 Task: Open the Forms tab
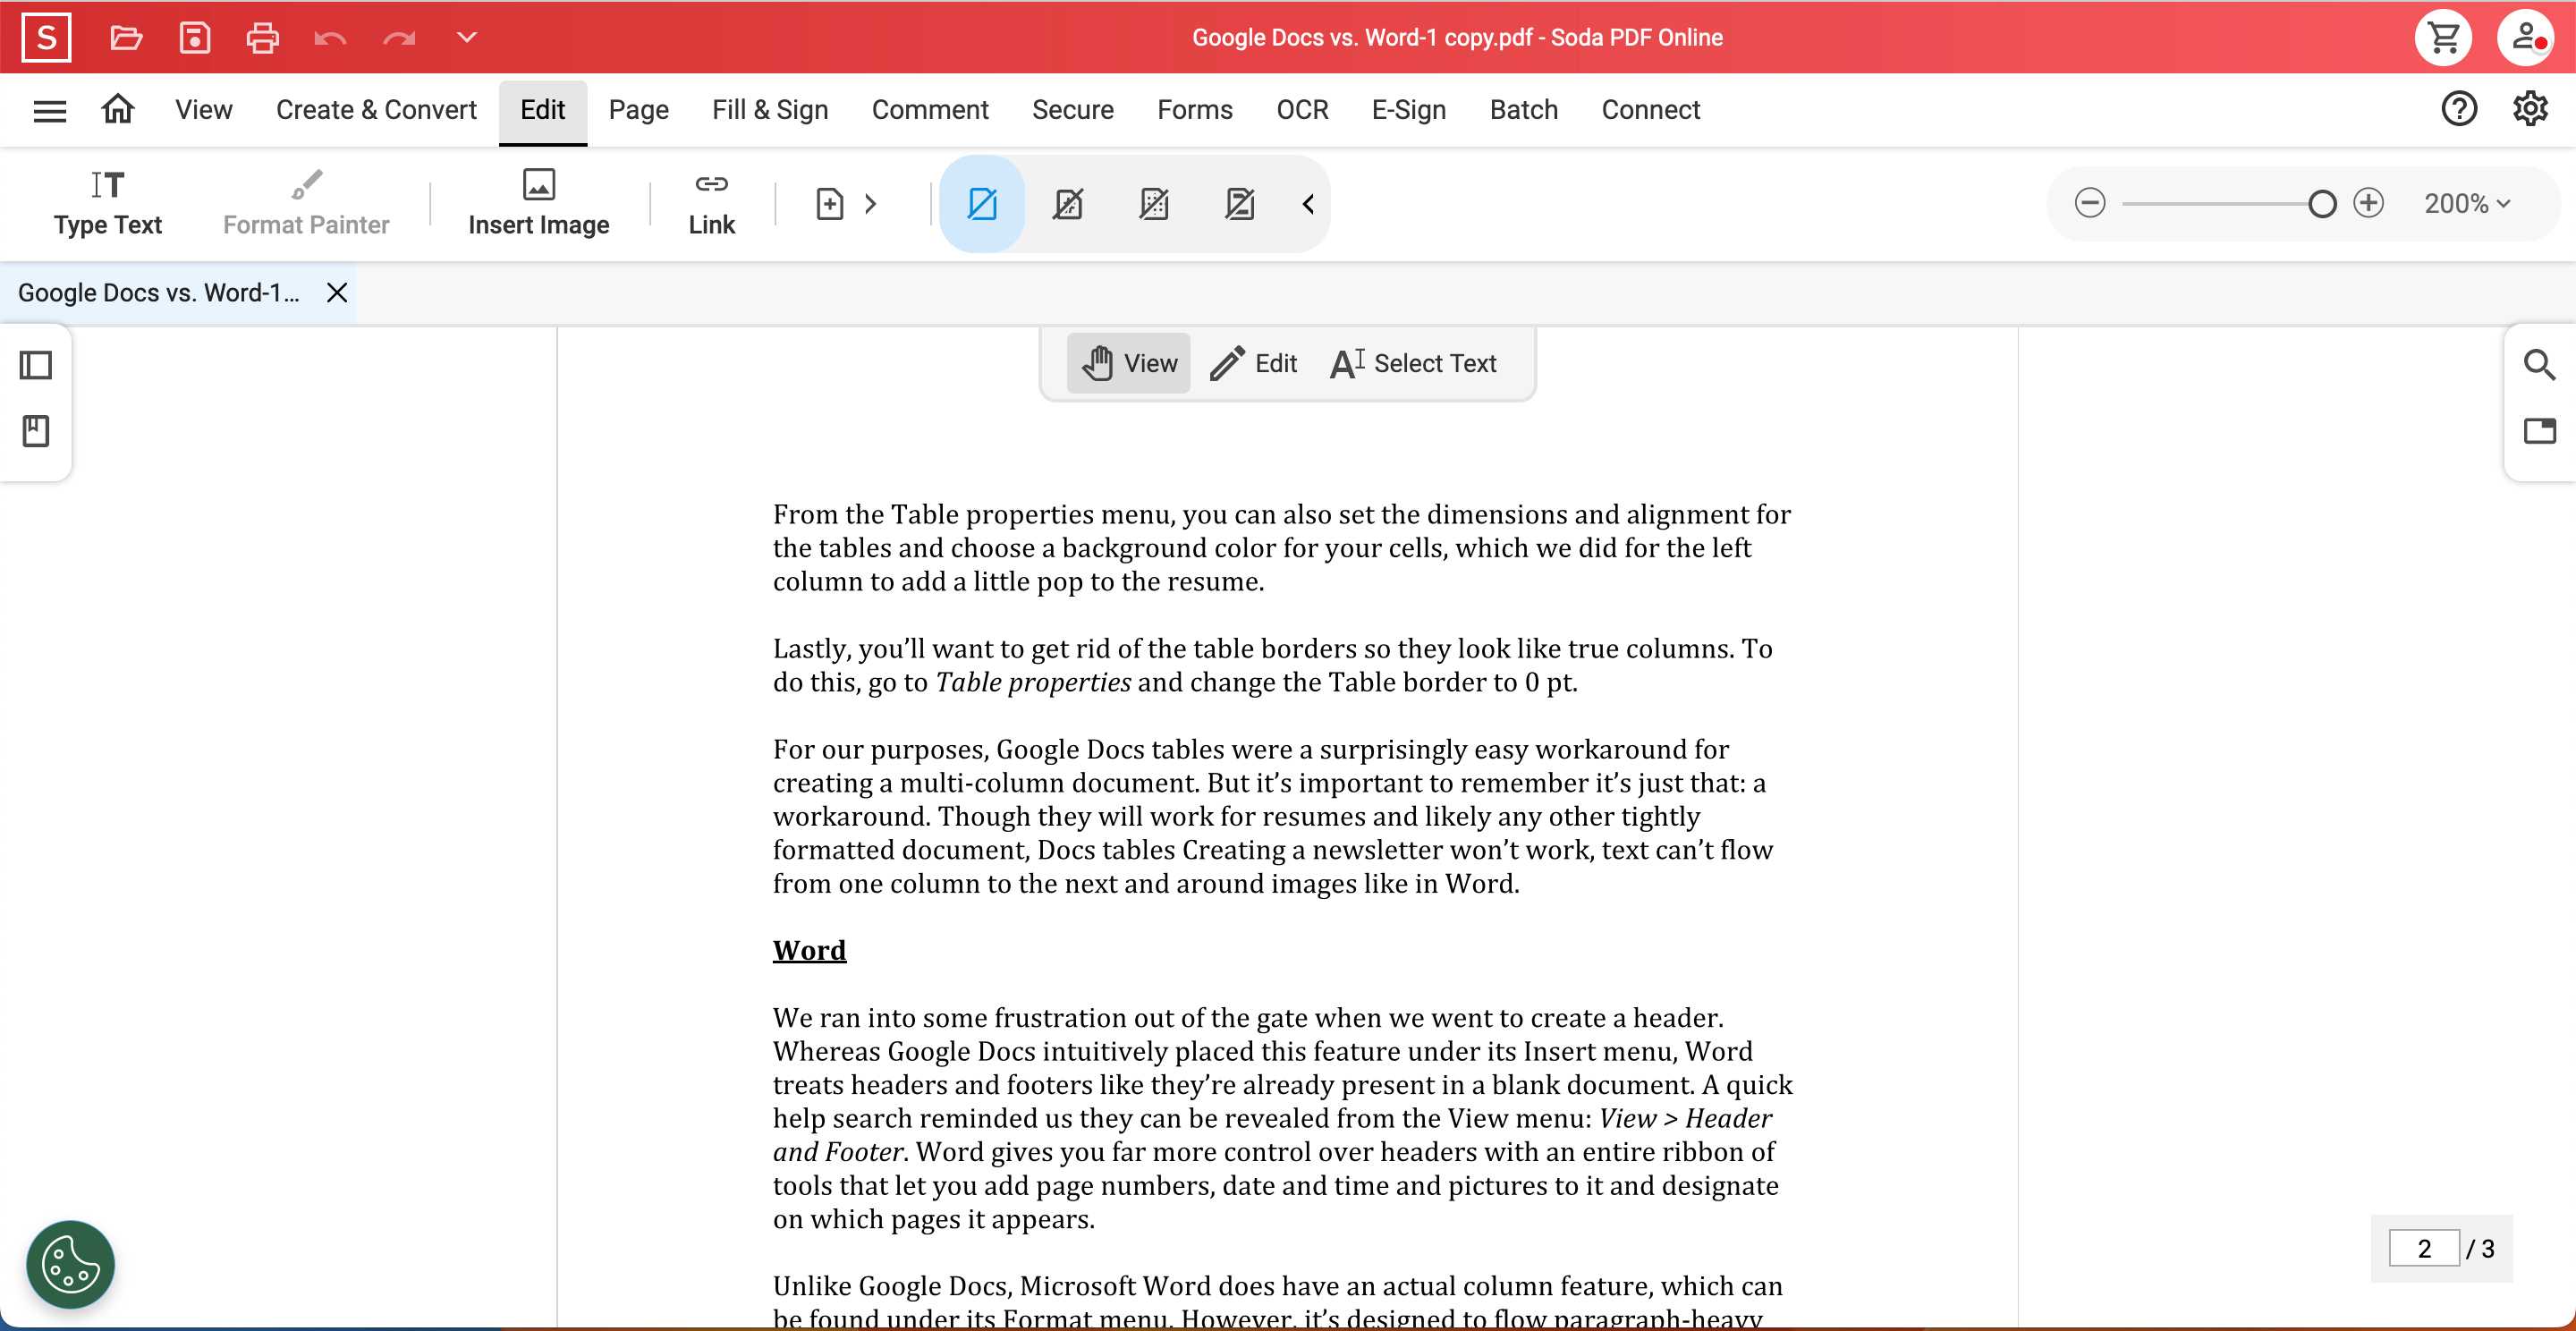(x=1195, y=110)
